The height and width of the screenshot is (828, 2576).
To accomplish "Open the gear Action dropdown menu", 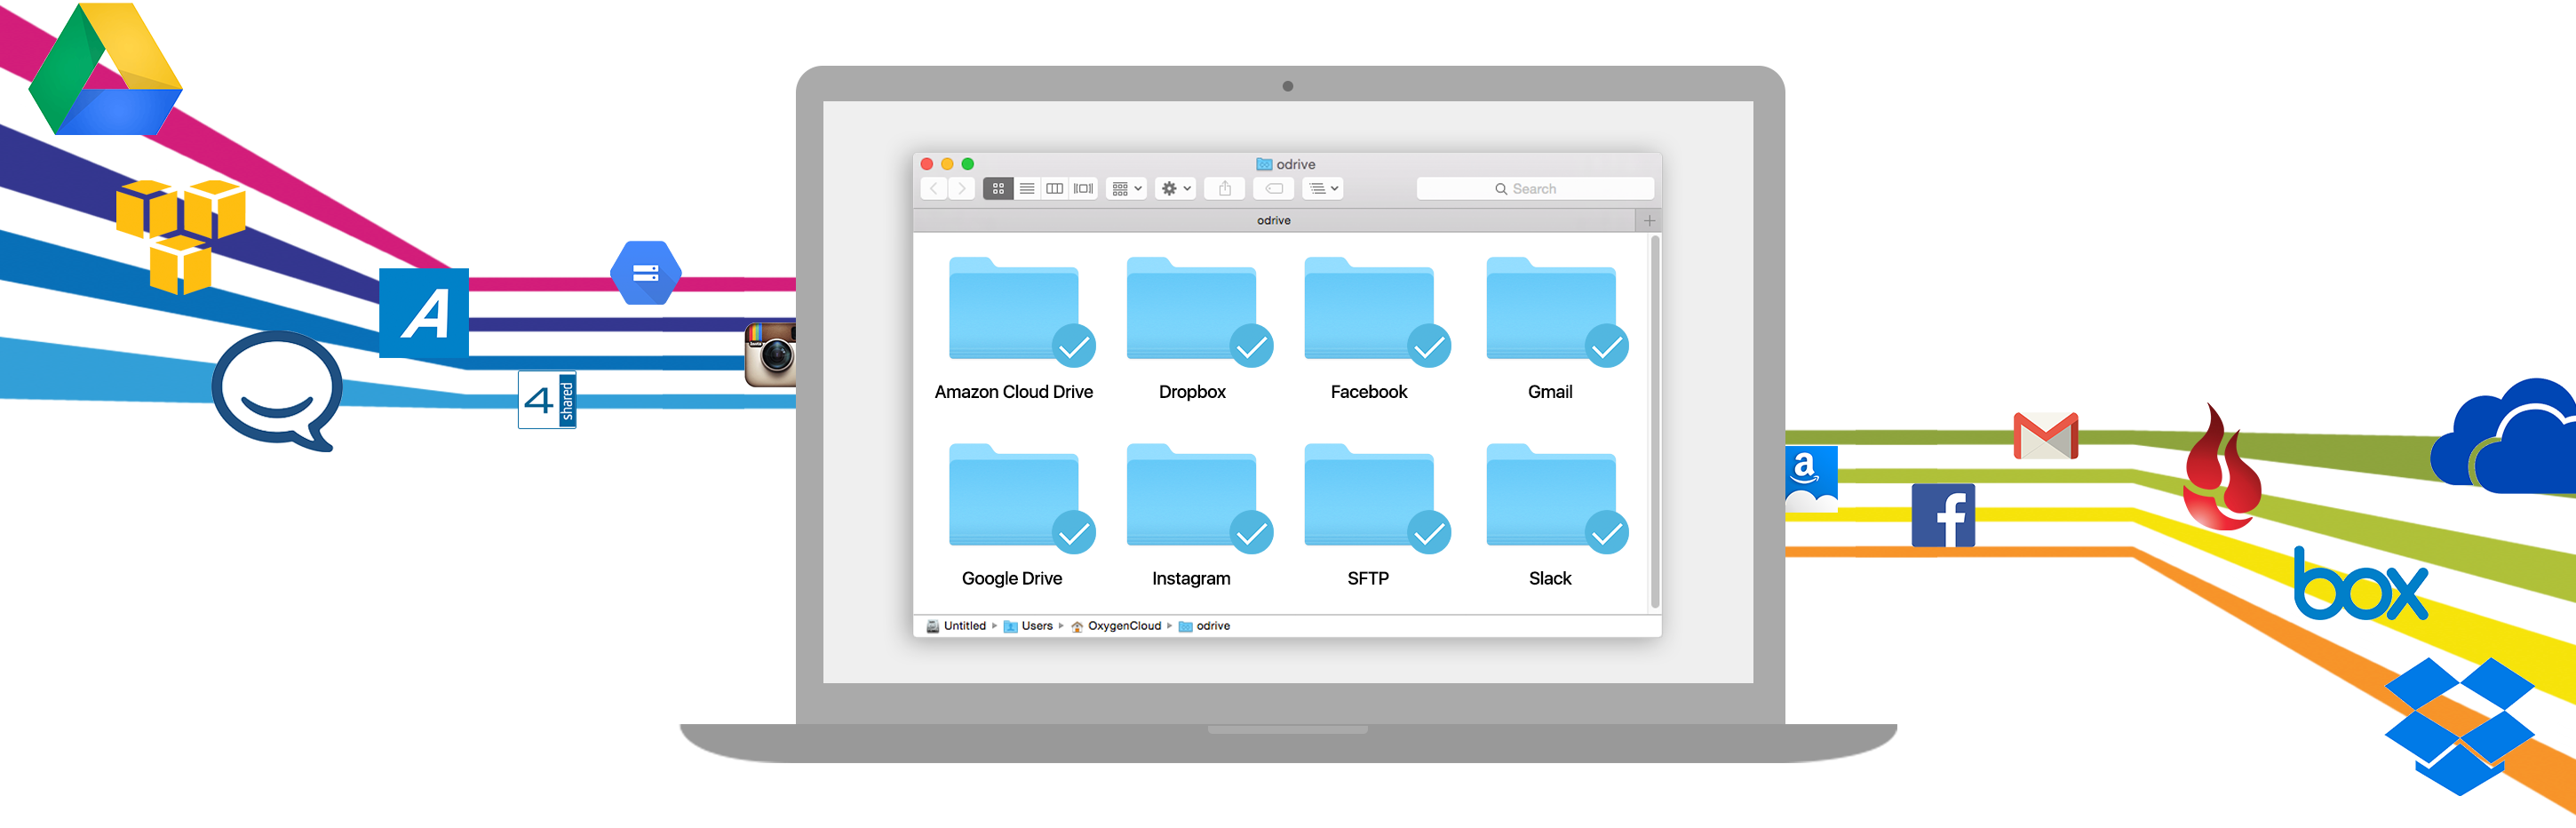I will click(x=1175, y=188).
